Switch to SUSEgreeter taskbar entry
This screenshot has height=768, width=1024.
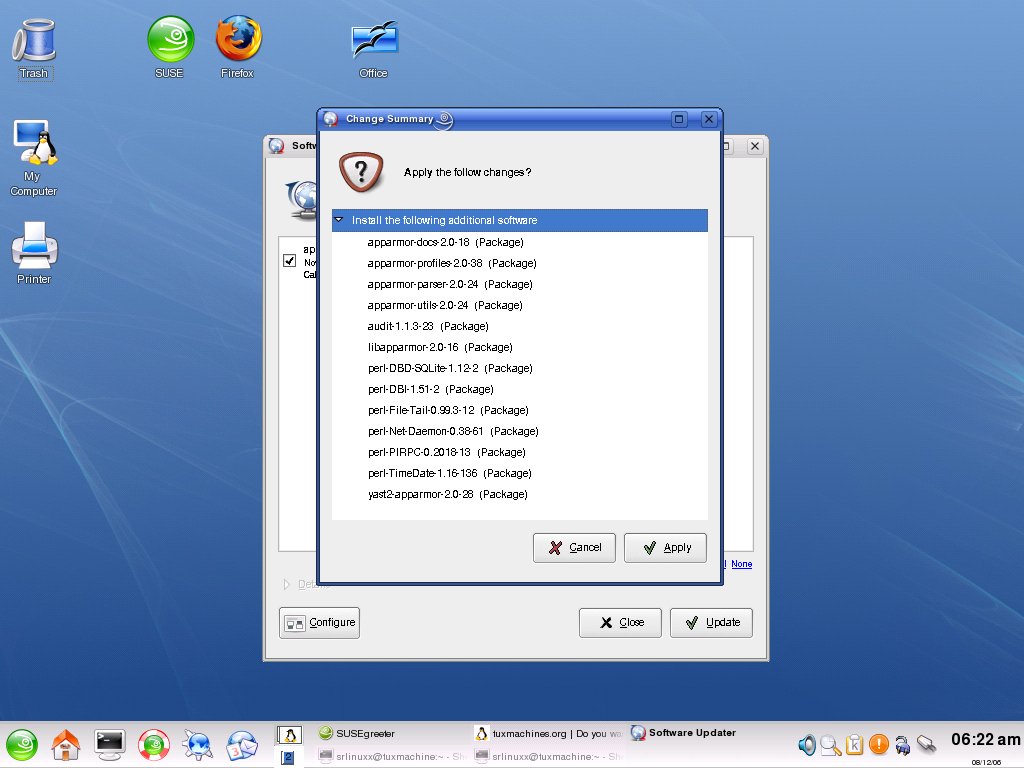(x=394, y=733)
